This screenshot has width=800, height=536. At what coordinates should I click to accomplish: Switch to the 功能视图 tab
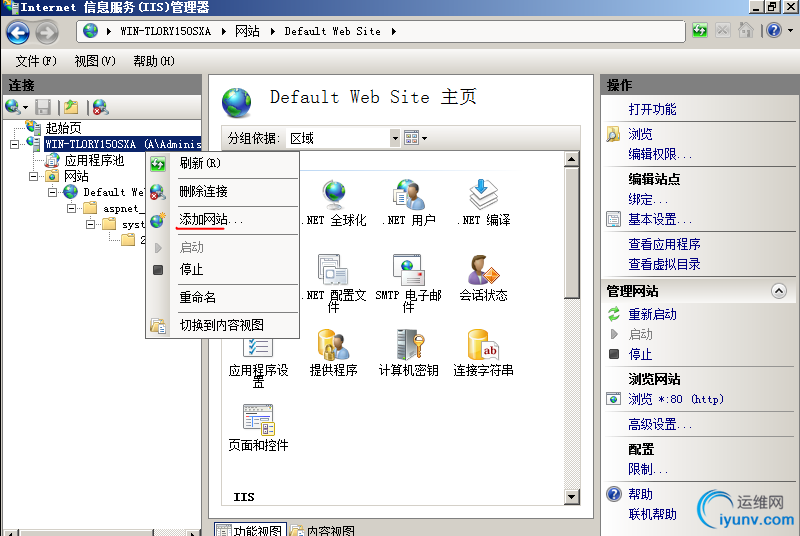250,530
